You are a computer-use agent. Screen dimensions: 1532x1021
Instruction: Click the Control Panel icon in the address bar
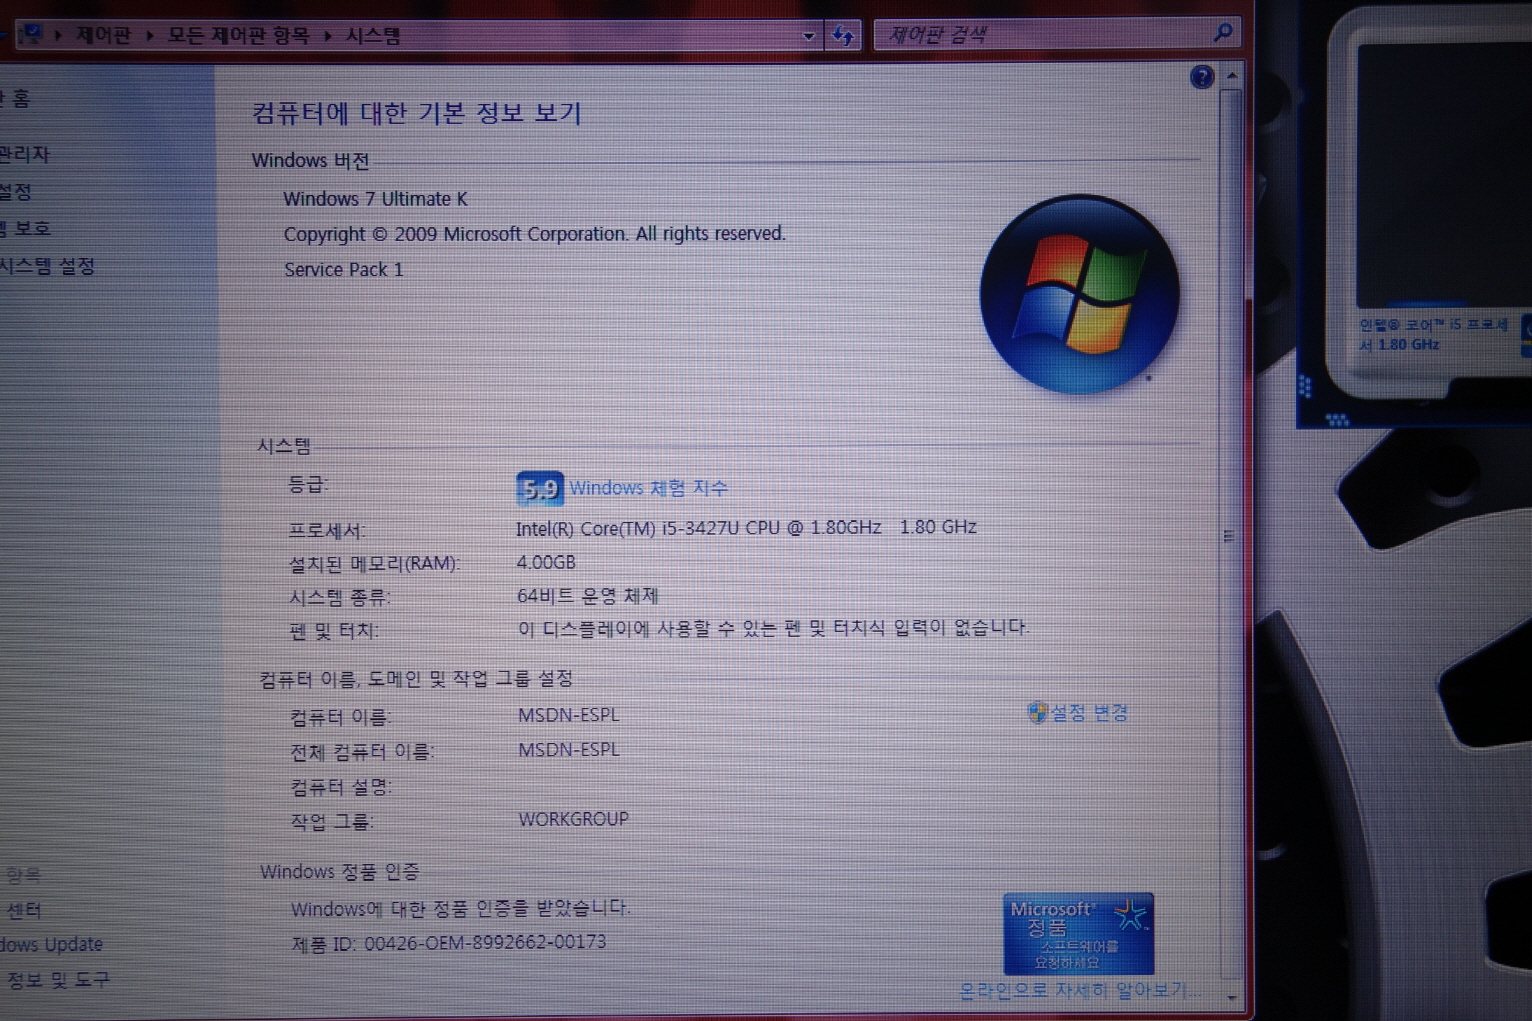(x=31, y=36)
